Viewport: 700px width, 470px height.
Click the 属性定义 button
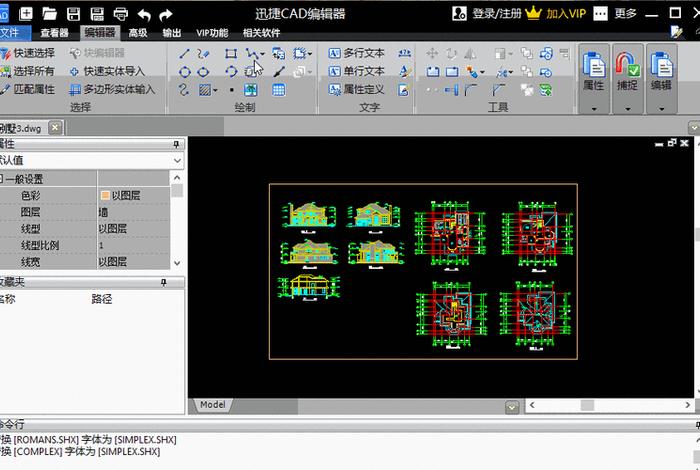pyautogui.click(x=356, y=90)
